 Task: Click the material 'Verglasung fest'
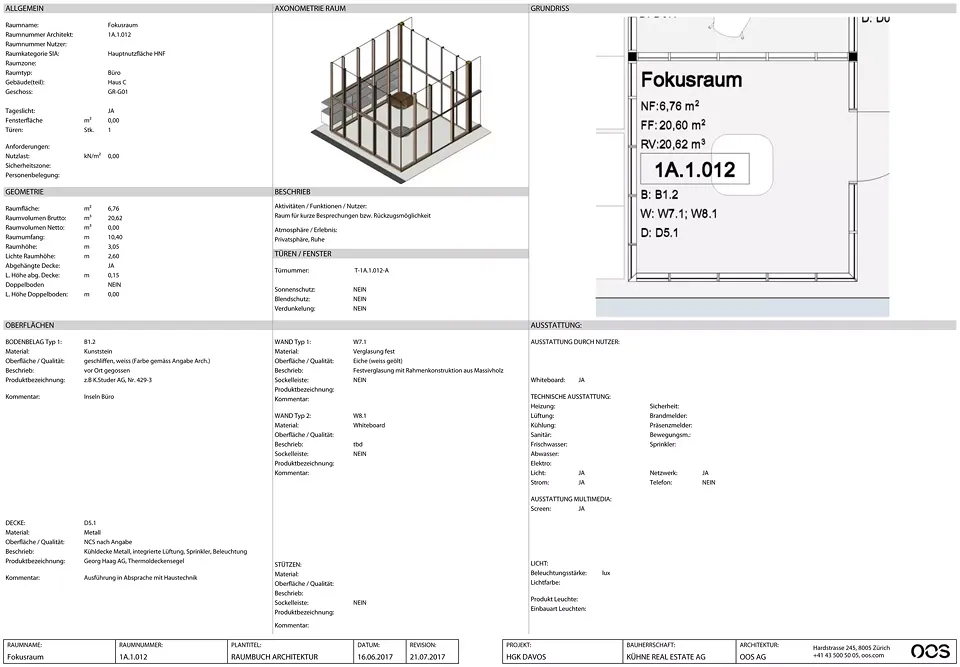[x=373, y=352]
